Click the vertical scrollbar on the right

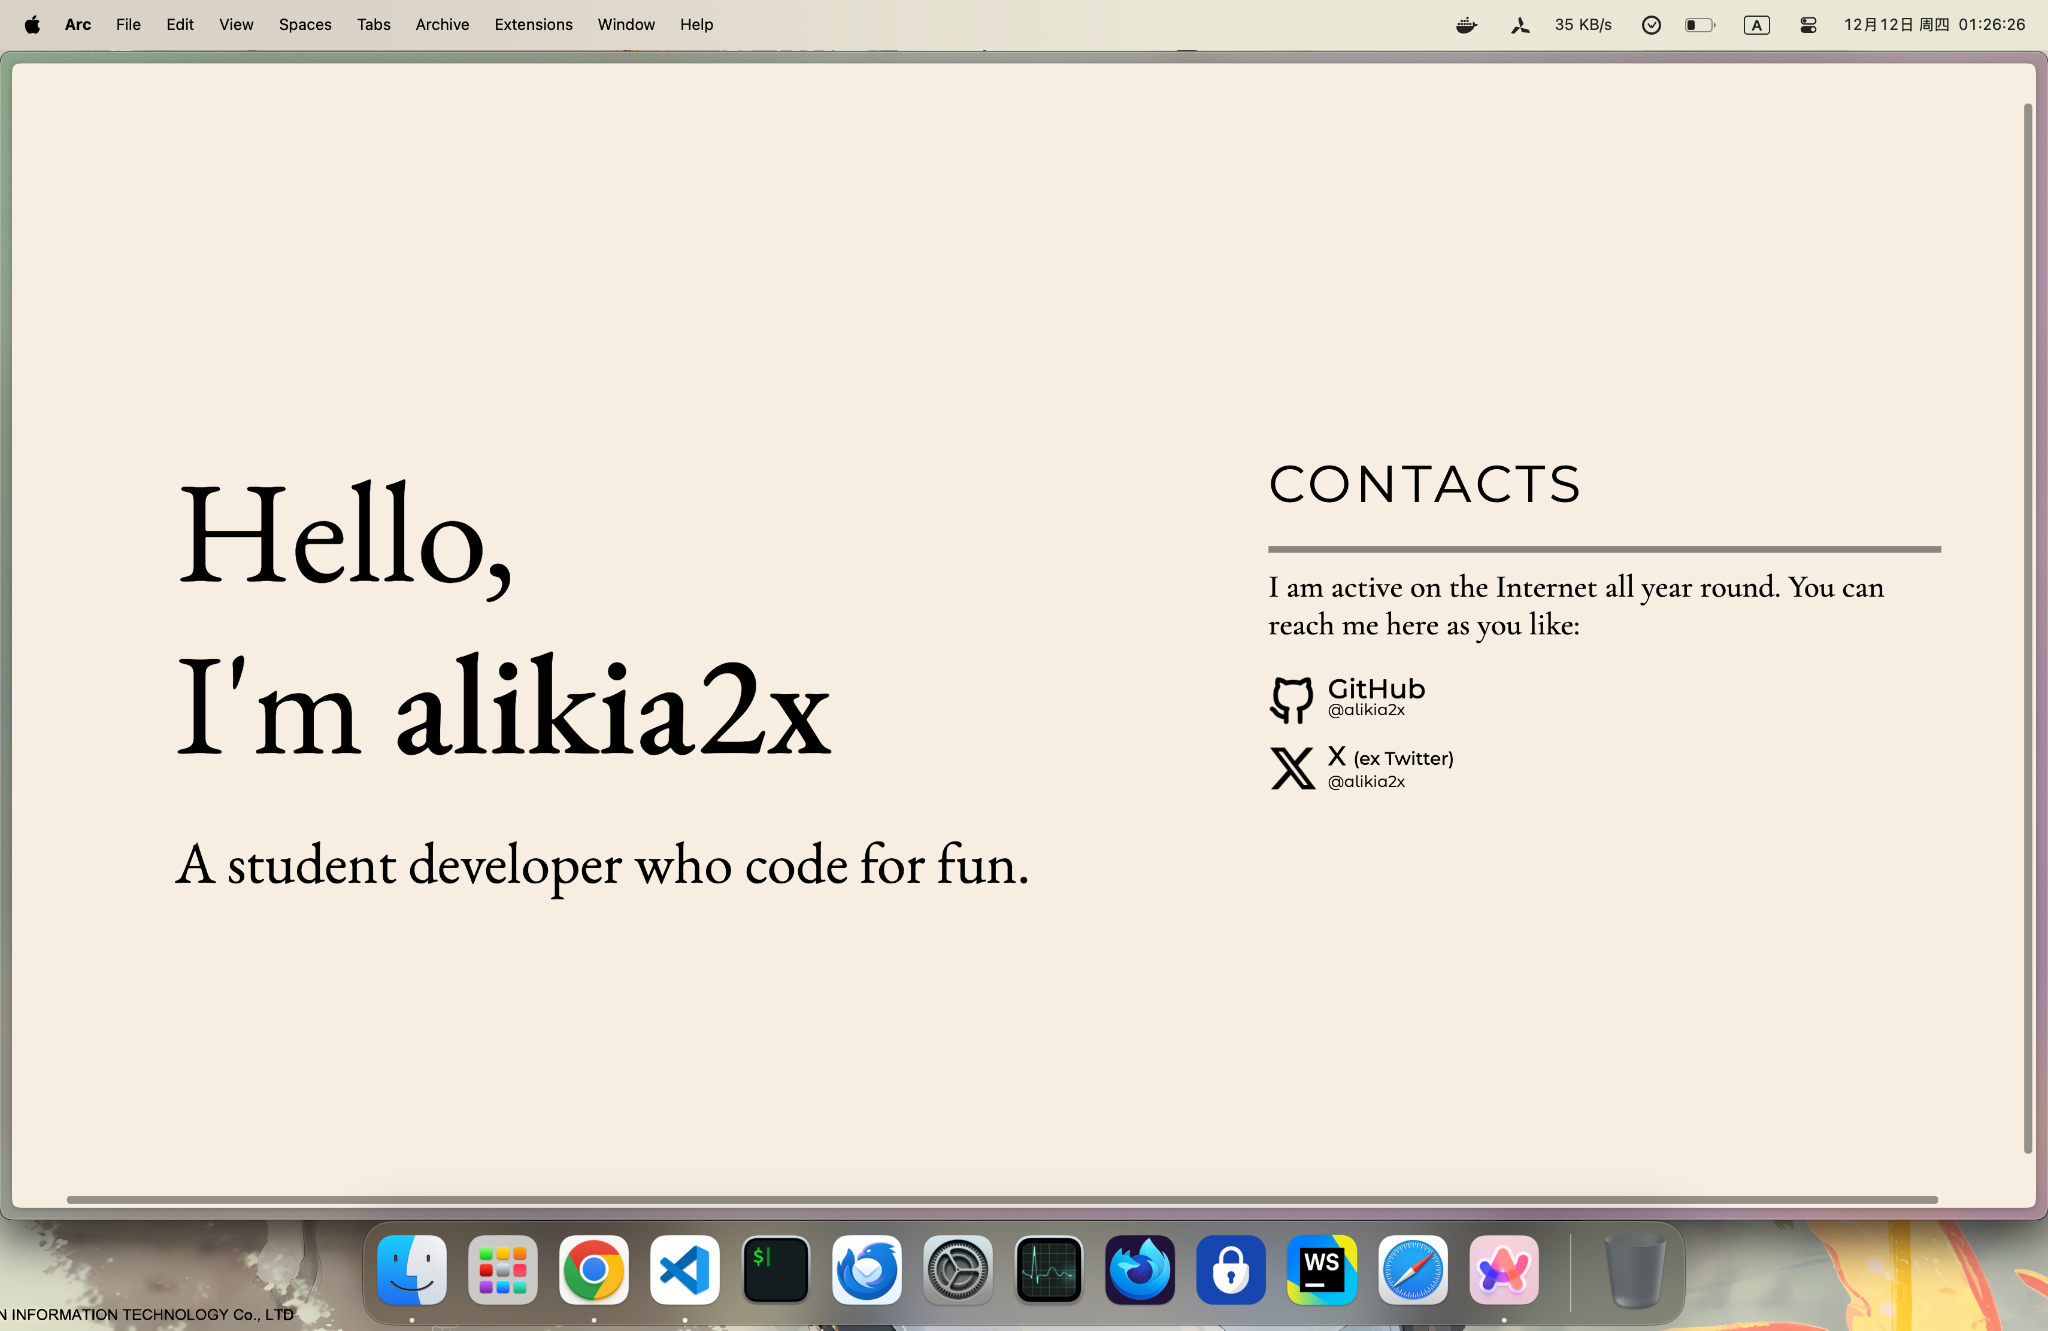click(2027, 628)
